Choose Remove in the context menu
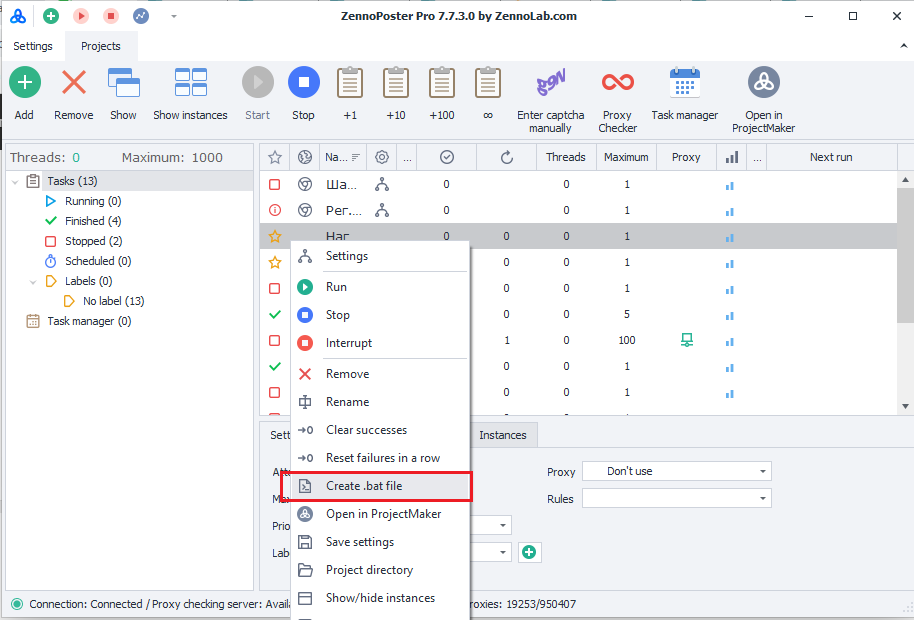 [x=380, y=374]
